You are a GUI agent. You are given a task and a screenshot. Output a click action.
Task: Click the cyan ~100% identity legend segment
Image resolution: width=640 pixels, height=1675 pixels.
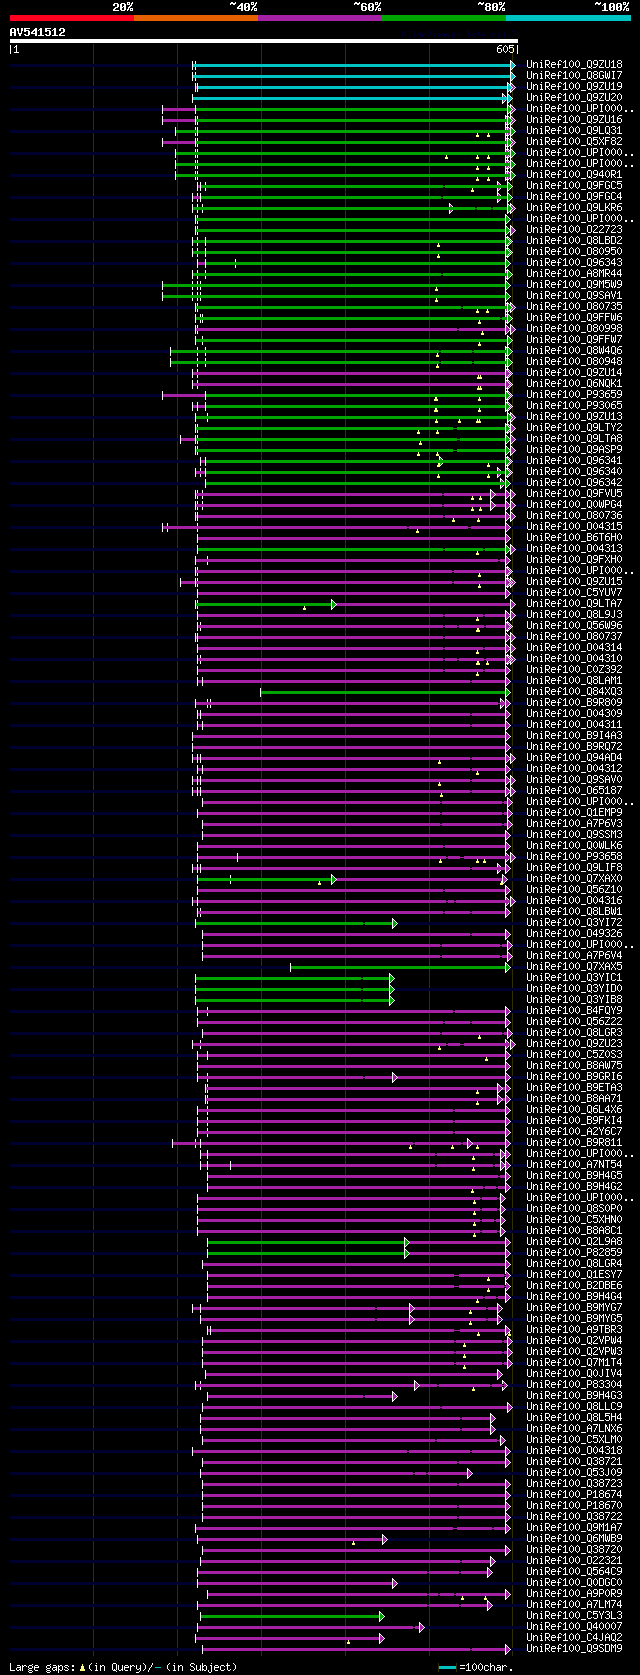(568, 17)
